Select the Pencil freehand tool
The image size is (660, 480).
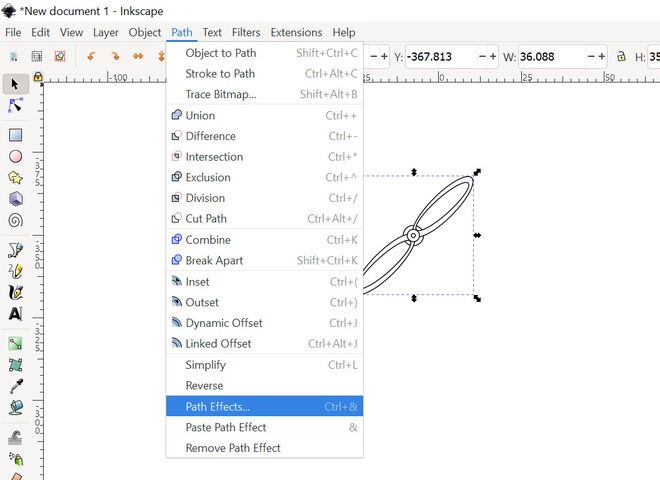16,271
